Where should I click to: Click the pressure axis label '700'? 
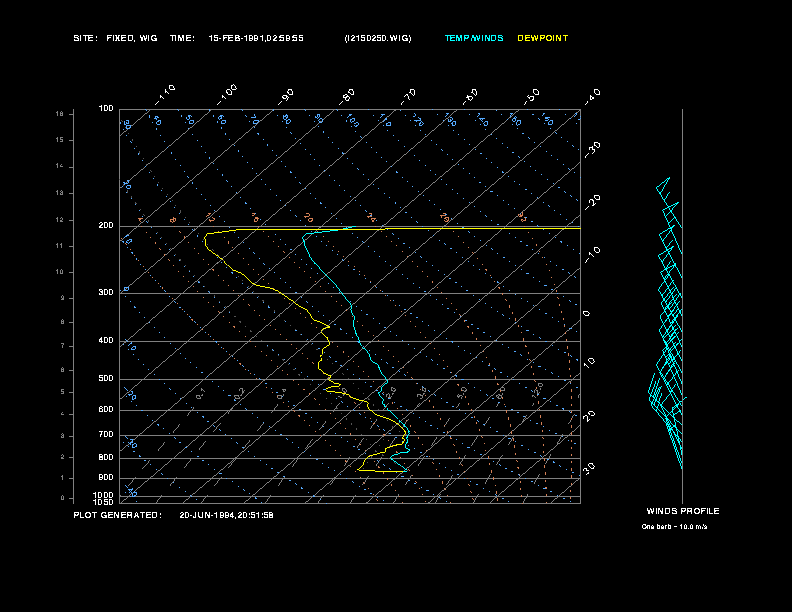(106, 434)
